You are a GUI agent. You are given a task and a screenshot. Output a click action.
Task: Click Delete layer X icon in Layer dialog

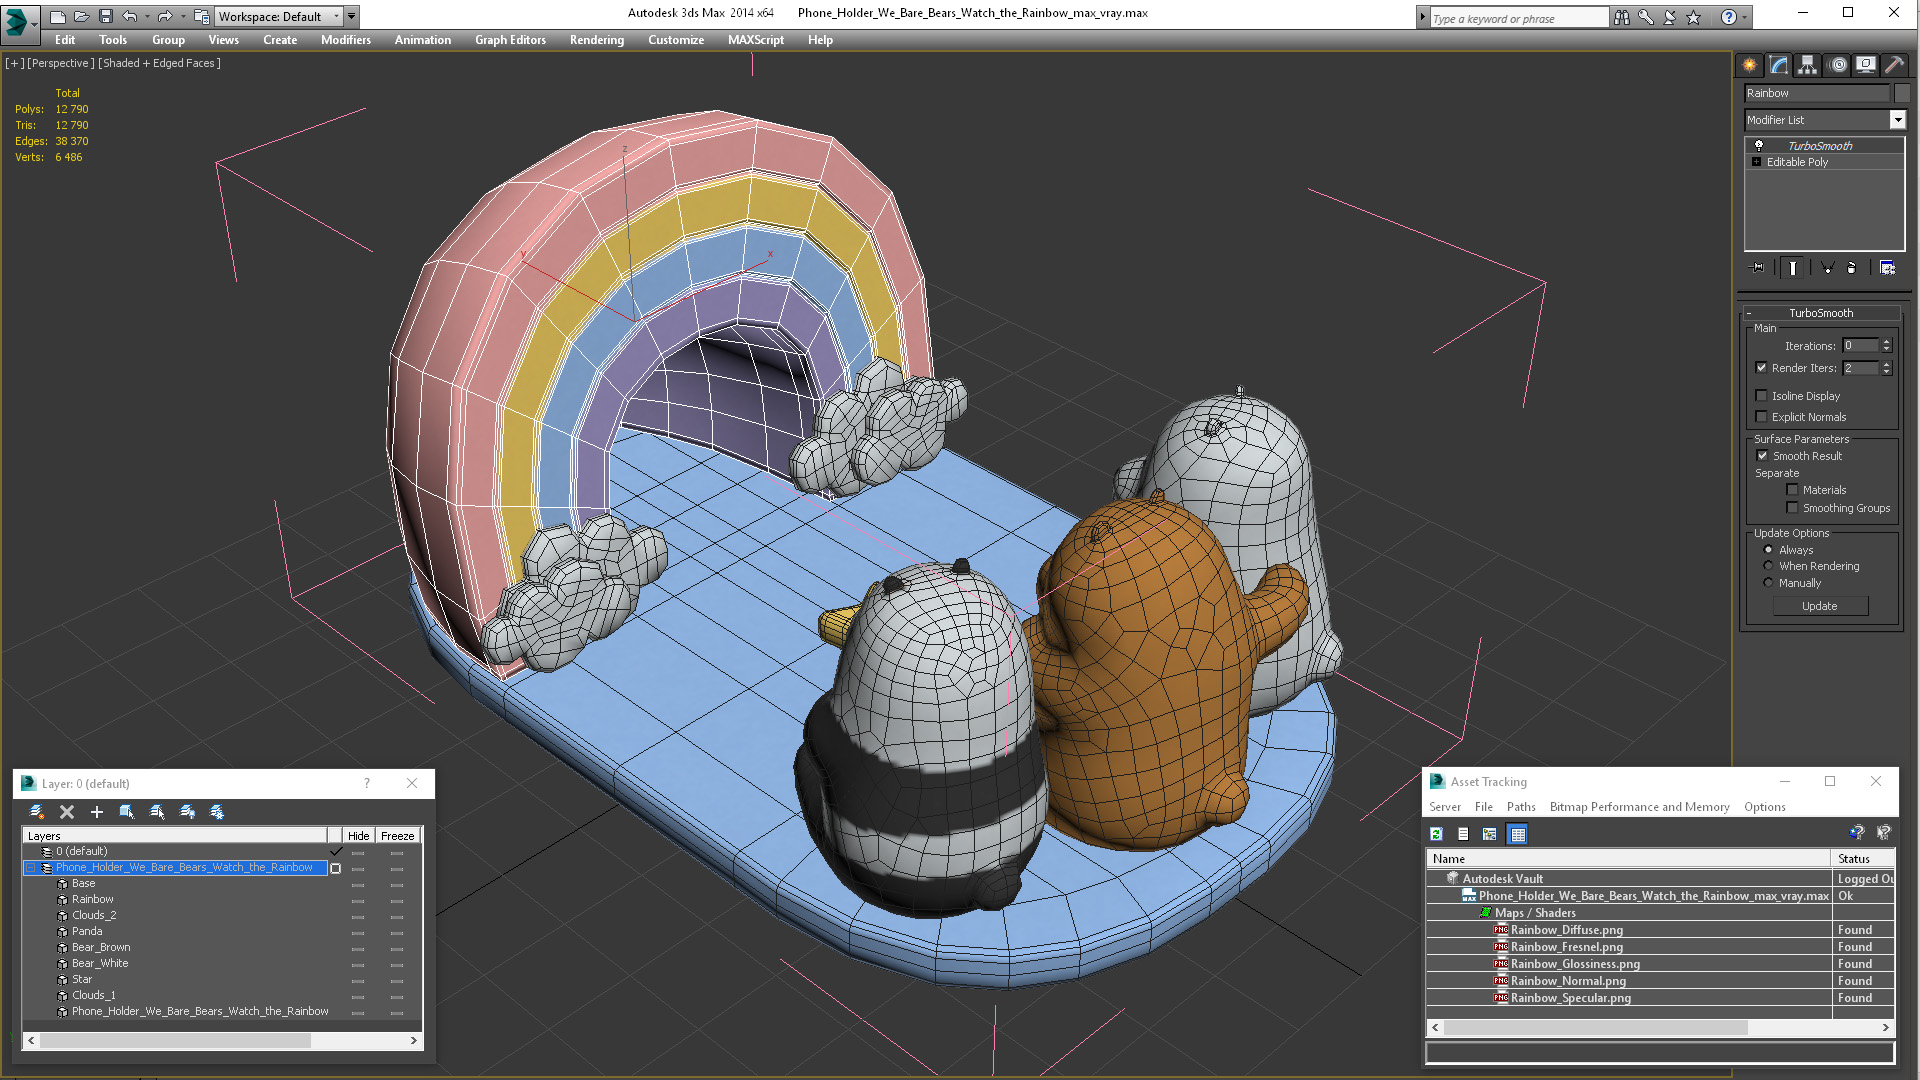[67, 812]
